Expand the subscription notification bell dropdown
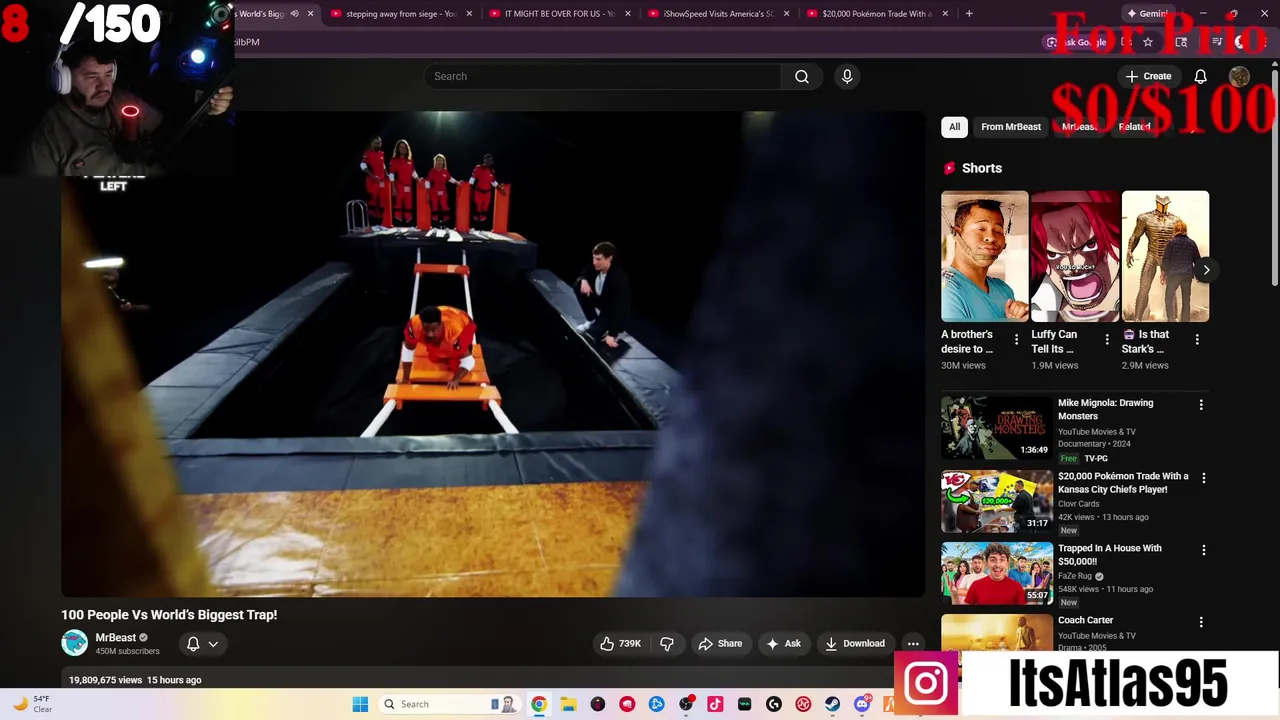 [x=202, y=644]
